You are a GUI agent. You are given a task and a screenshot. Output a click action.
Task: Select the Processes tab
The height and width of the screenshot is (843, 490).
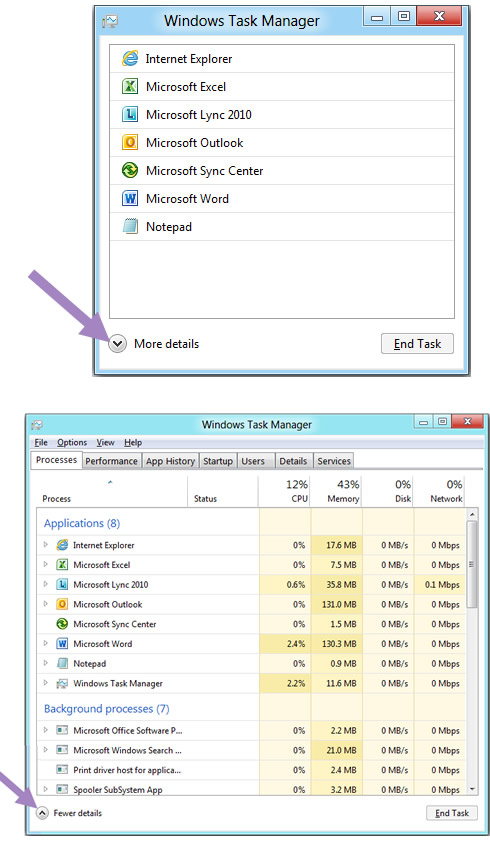coord(56,460)
